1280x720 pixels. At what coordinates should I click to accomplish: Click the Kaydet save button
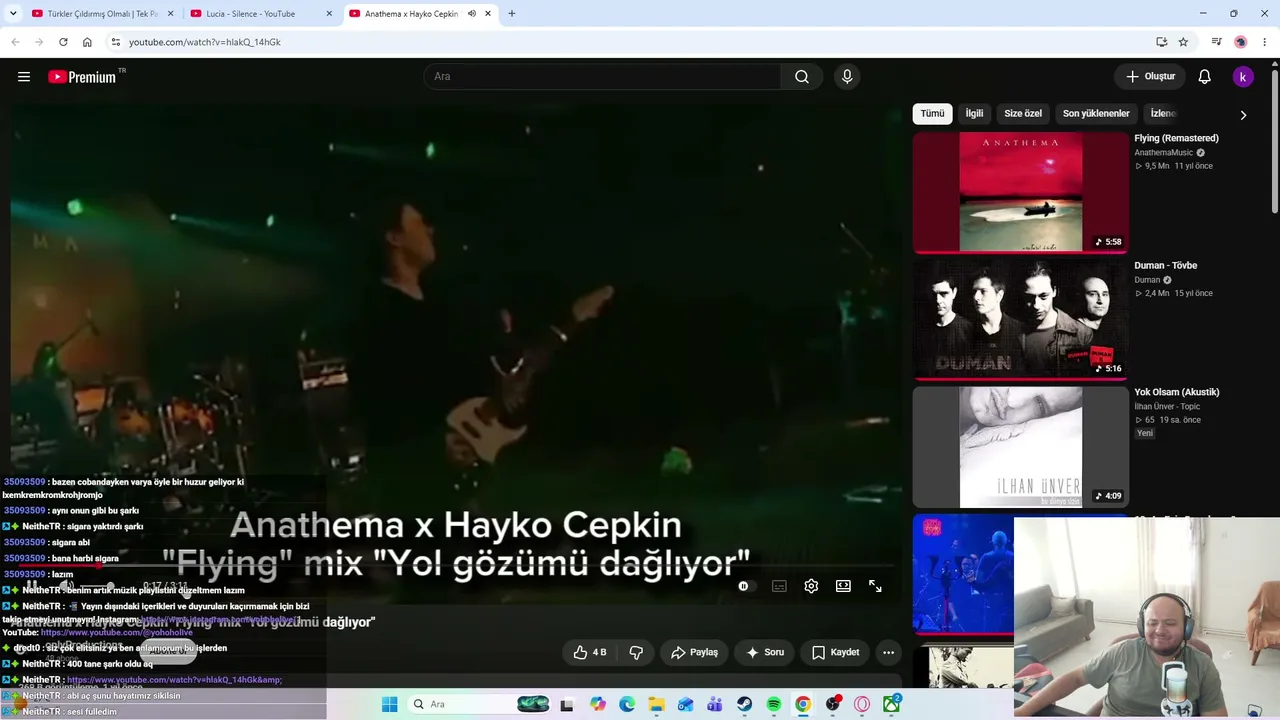coord(836,652)
